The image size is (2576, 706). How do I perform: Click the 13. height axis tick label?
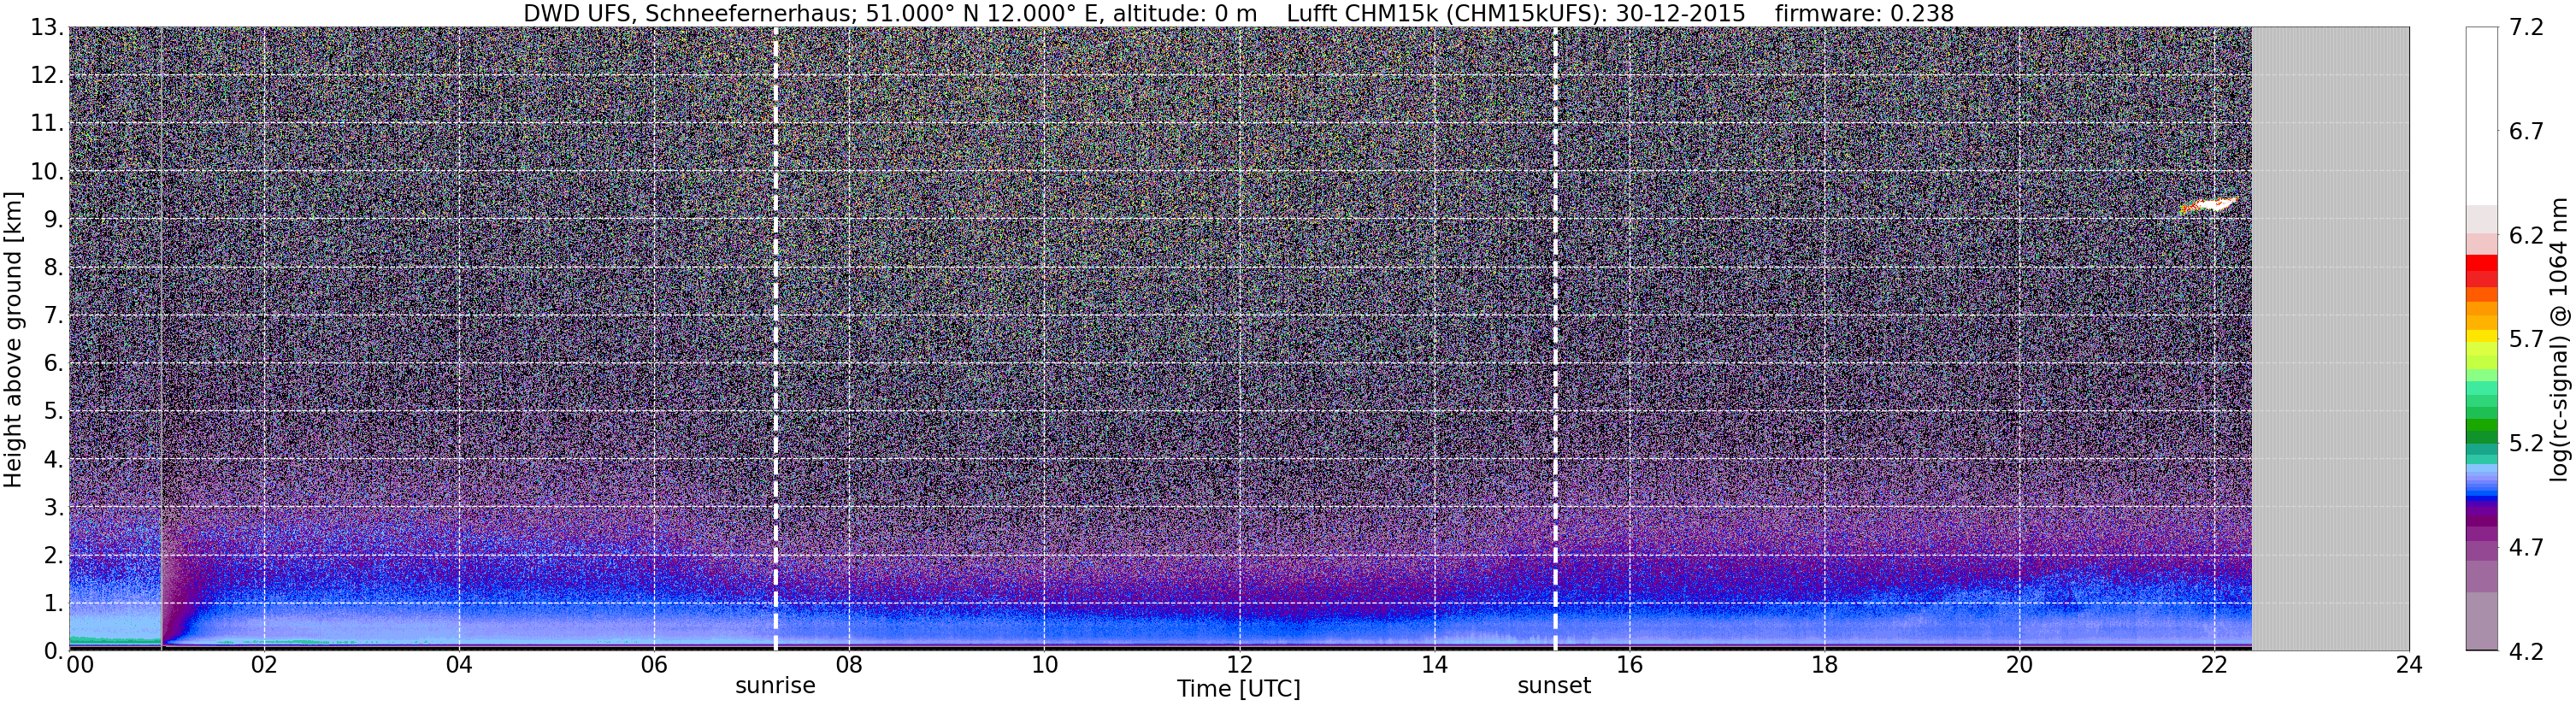(x=47, y=28)
